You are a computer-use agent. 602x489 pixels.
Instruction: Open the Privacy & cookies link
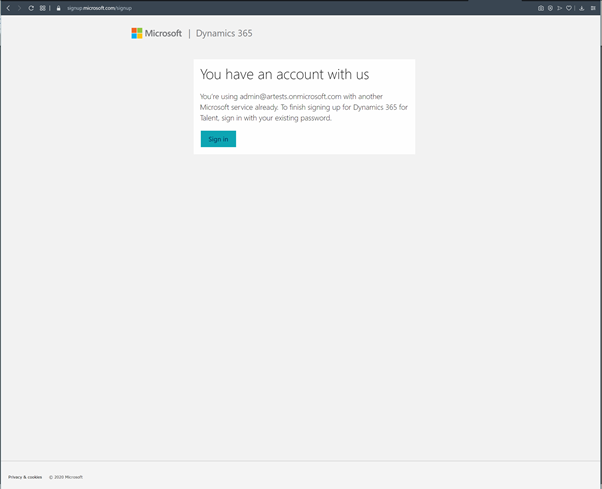tap(25, 477)
